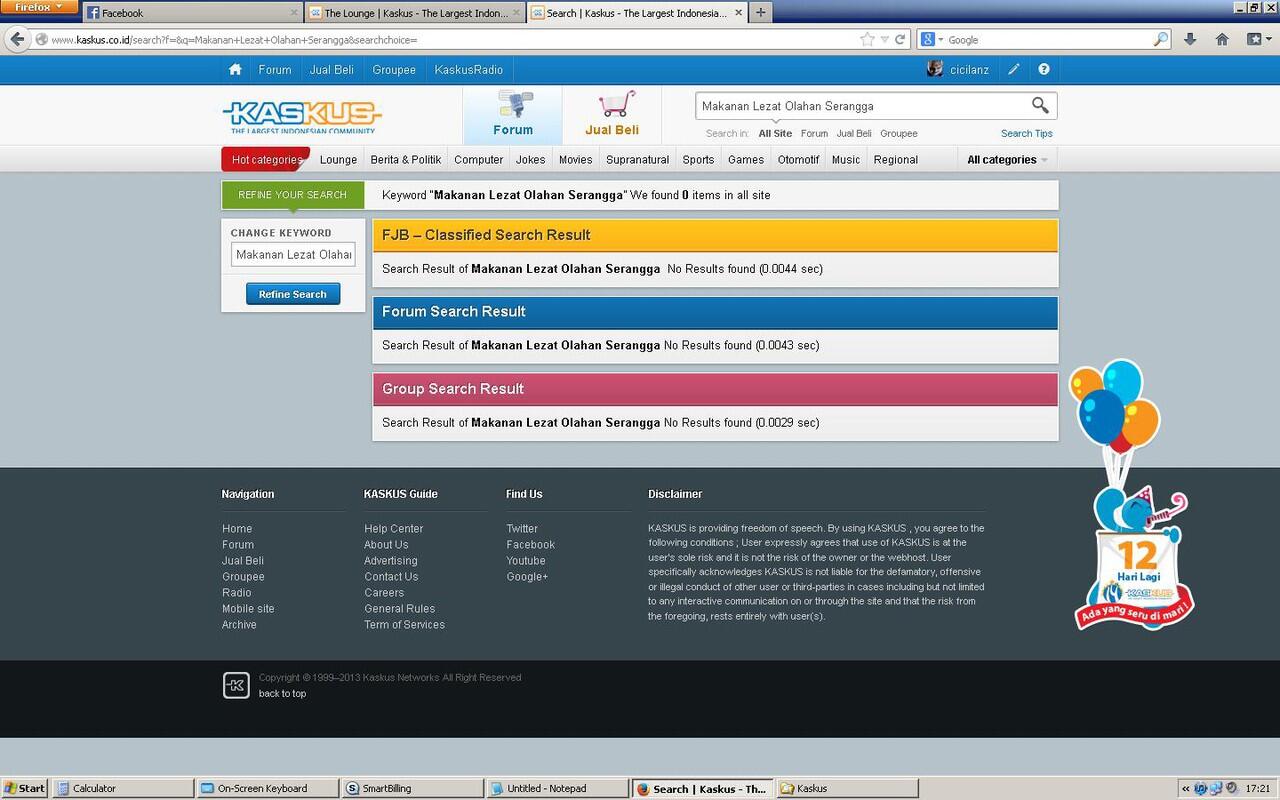Open On-Screen Keyboard from the taskbar
Screen dimensions: 1280x800
(x=267, y=788)
